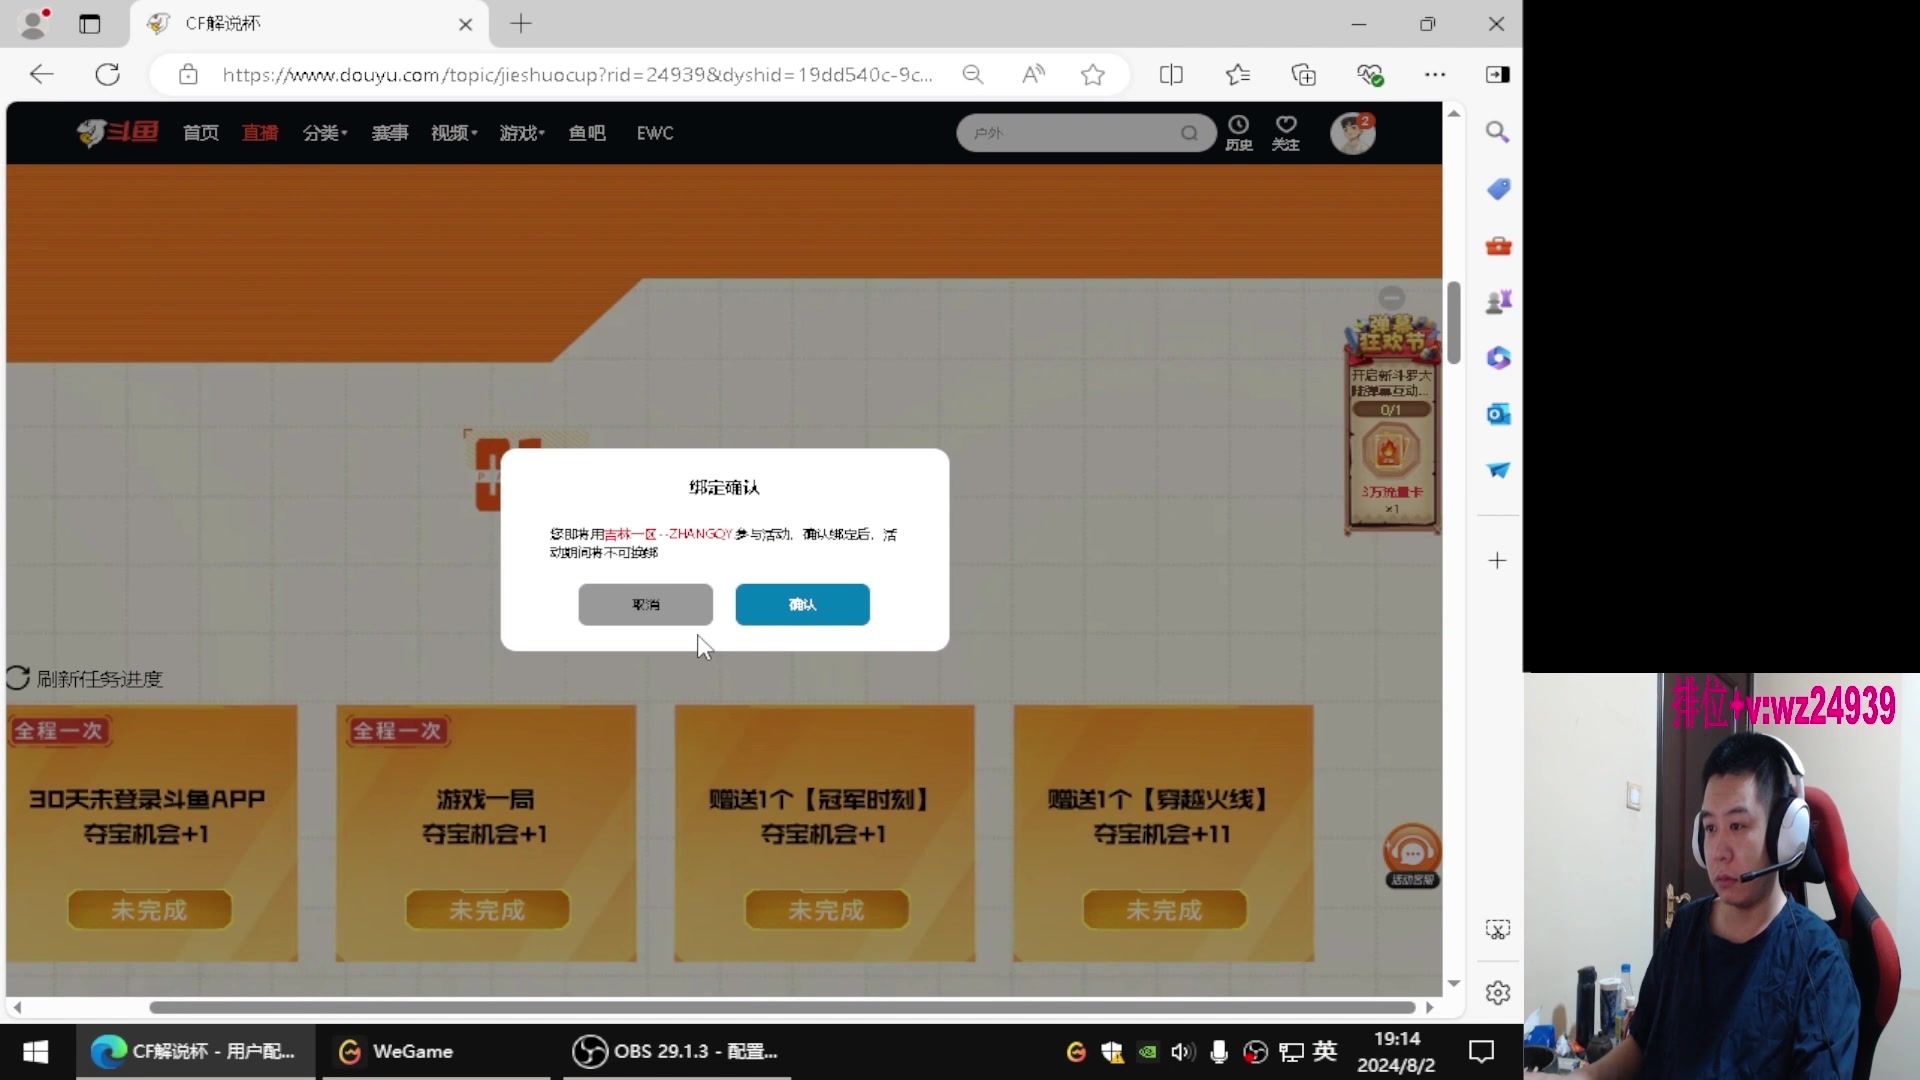Image resolution: width=1920 pixels, height=1080 pixels.
Task: Collapse the 弹幕狂欢节 banner with minus toggle
Action: point(1391,297)
